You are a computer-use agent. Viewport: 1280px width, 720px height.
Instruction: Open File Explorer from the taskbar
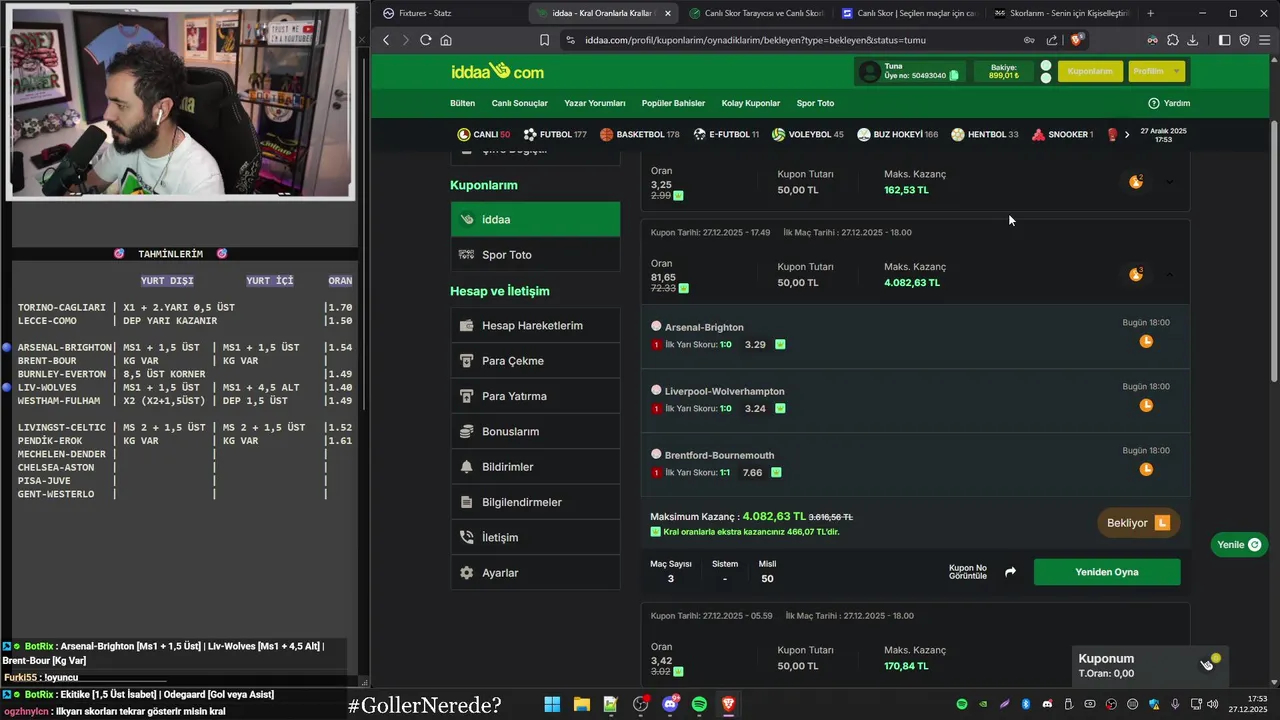click(x=581, y=704)
